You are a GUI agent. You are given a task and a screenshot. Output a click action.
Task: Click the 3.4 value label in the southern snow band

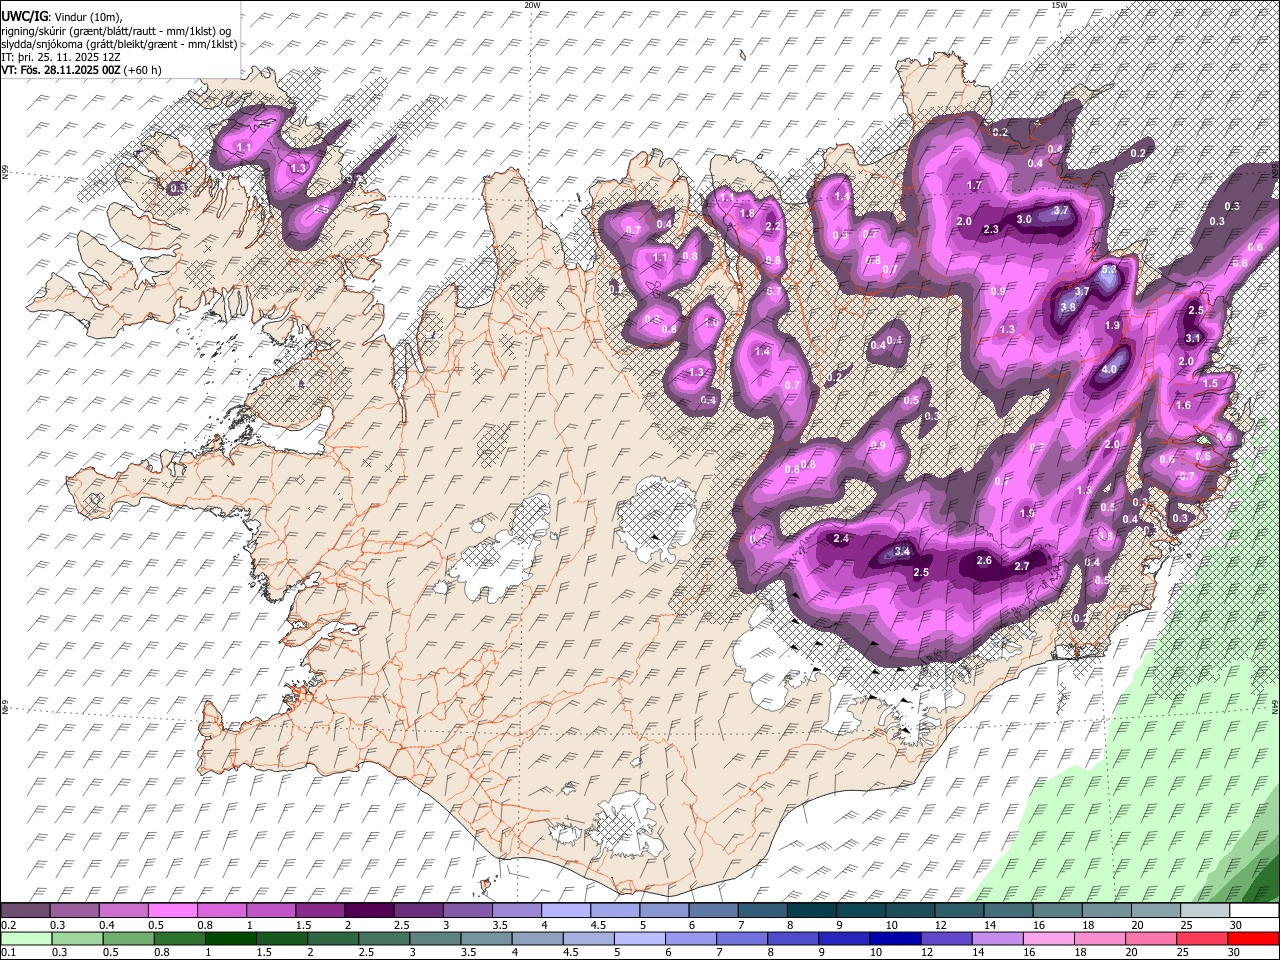point(901,551)
